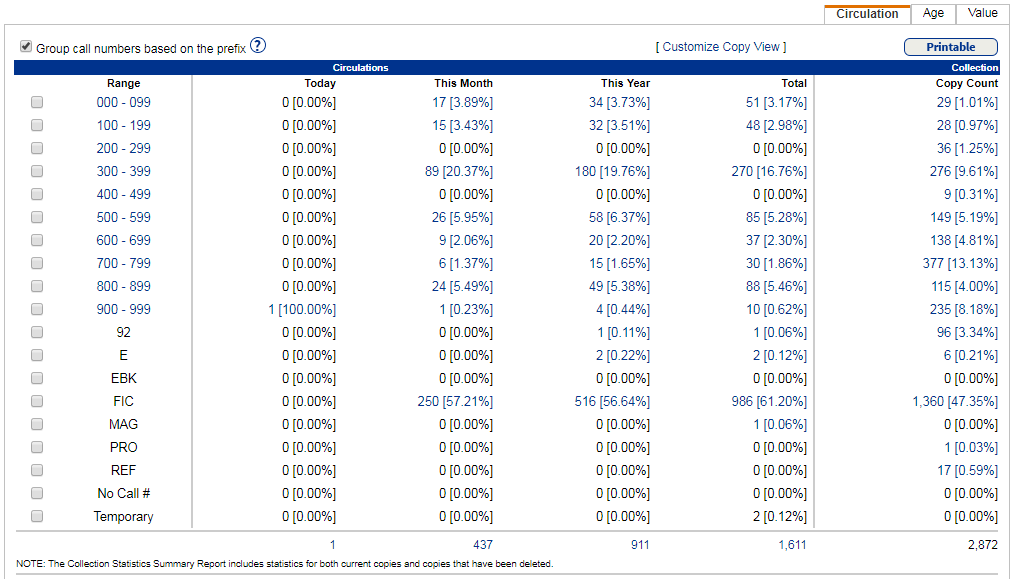Select the checkbox for the E range
The width and height of the screenshot is (1013, 579).
click(x=37, y=355)
